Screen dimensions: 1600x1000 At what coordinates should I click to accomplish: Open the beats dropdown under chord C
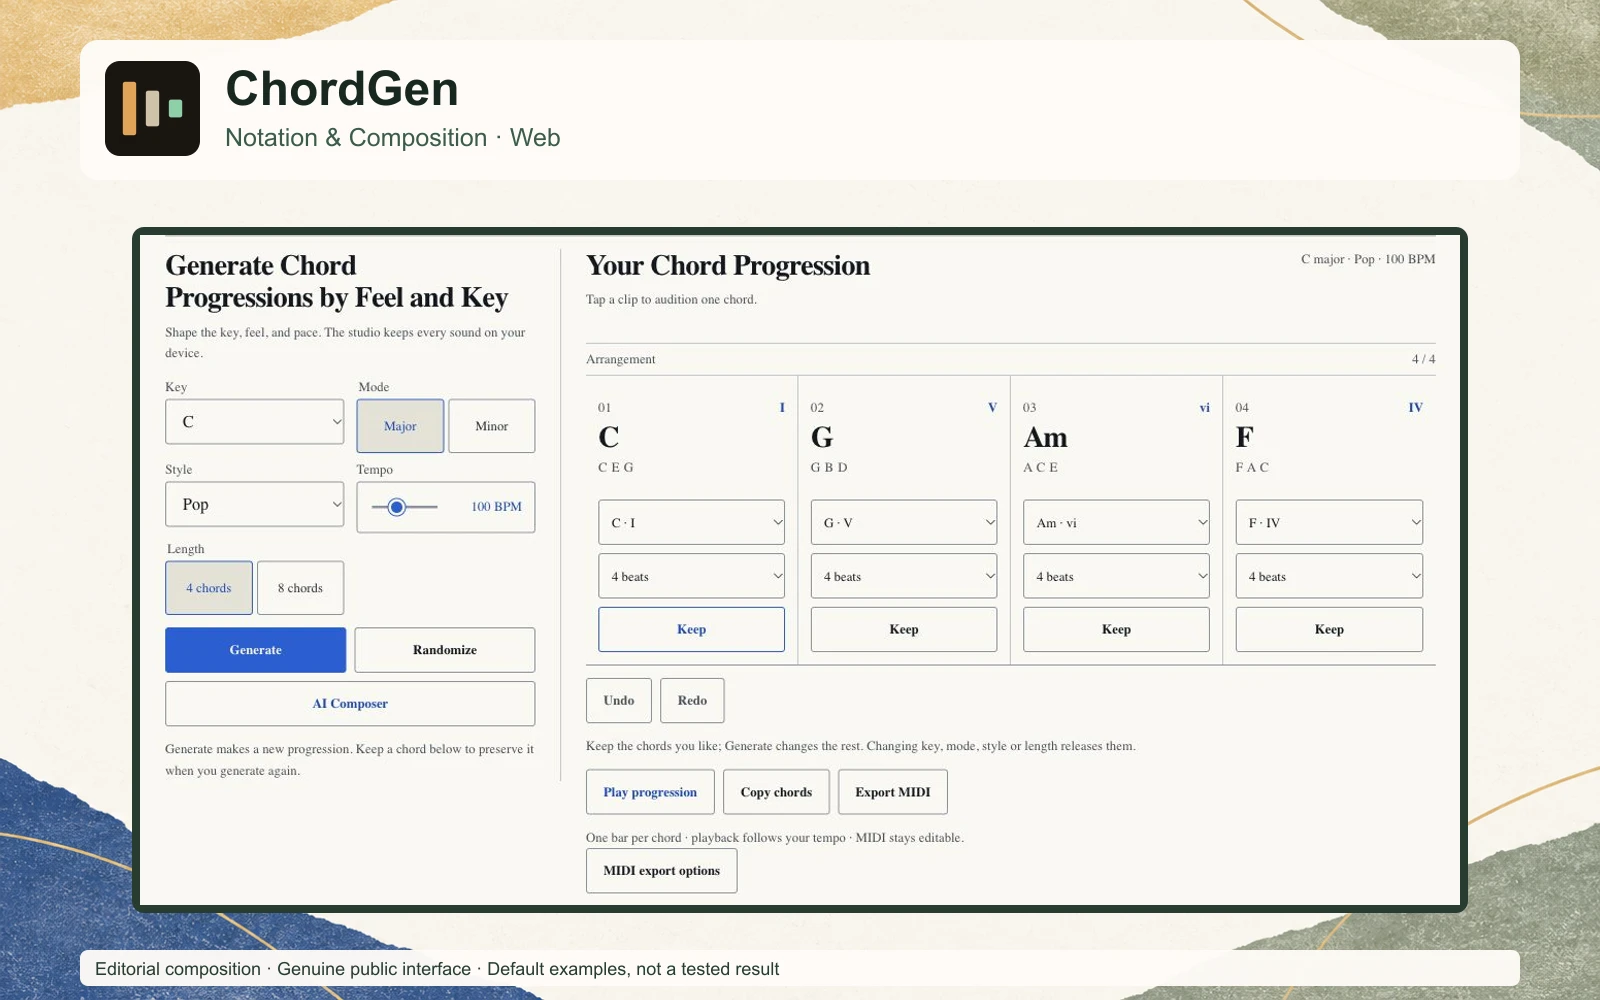click(x=691, y=576)
